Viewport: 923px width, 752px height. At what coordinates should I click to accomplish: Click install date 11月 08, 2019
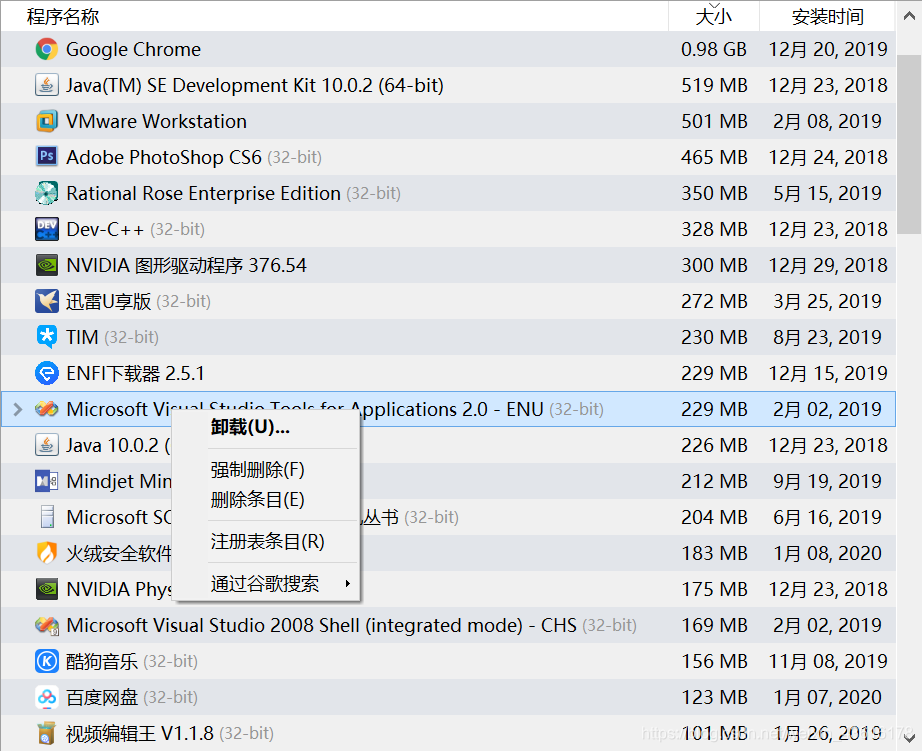pos(828,661)
